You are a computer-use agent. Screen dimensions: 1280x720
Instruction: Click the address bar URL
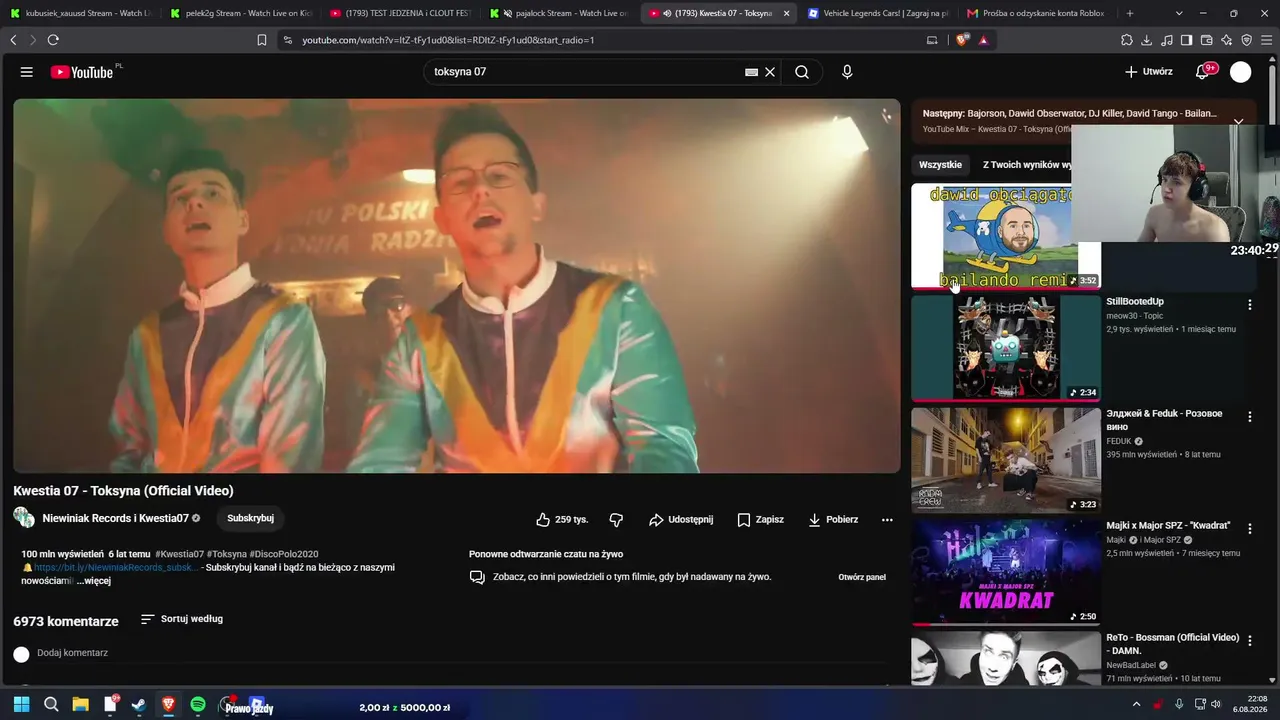tap(448, 40)
